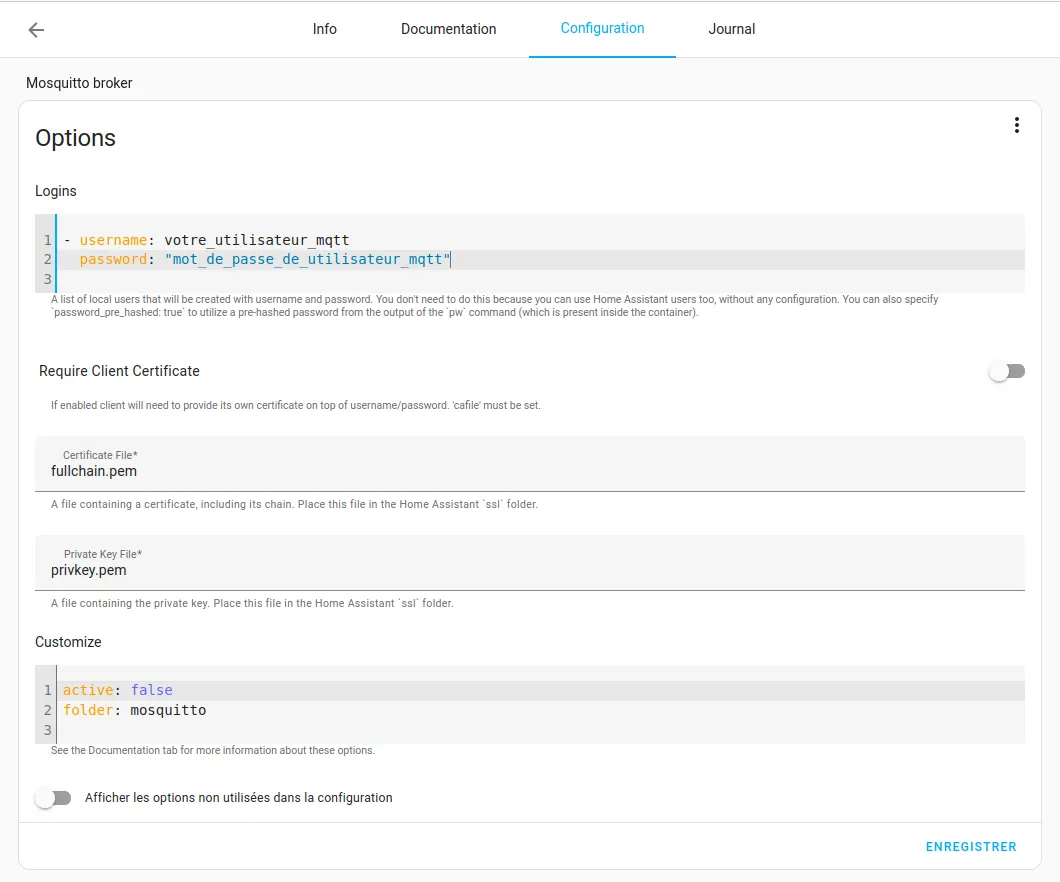Switch to the Info tab

324,29
